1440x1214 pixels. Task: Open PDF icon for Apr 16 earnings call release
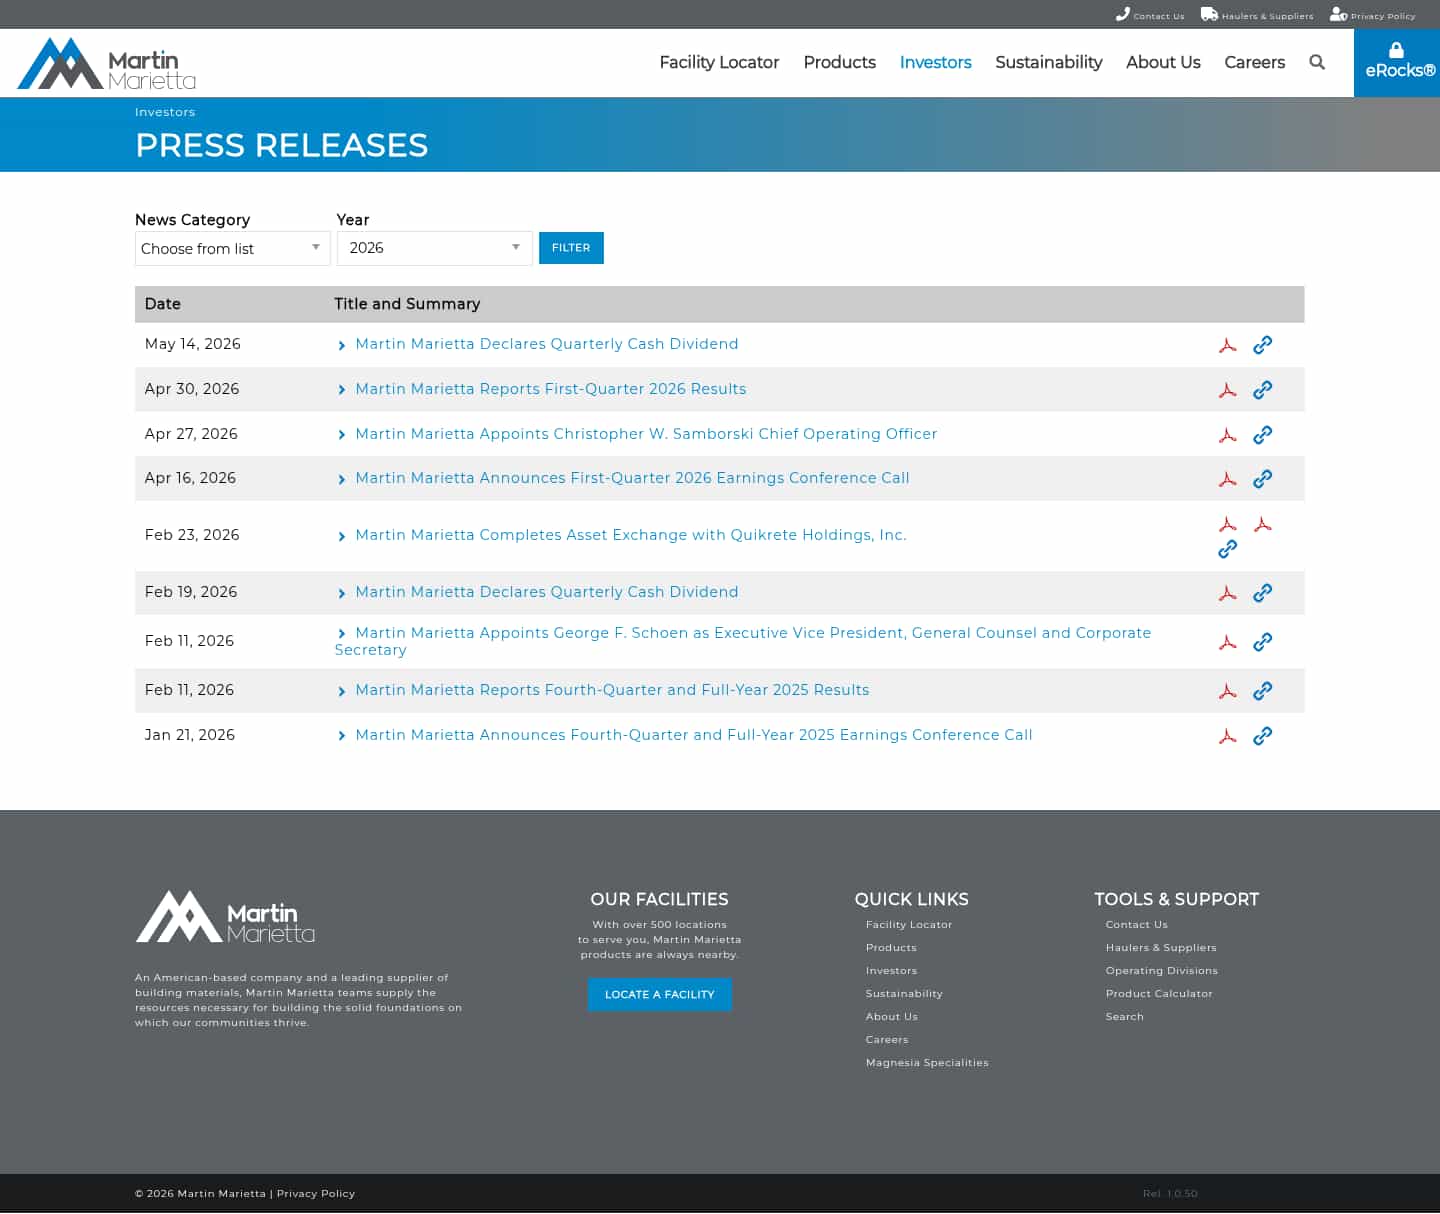1228,479
